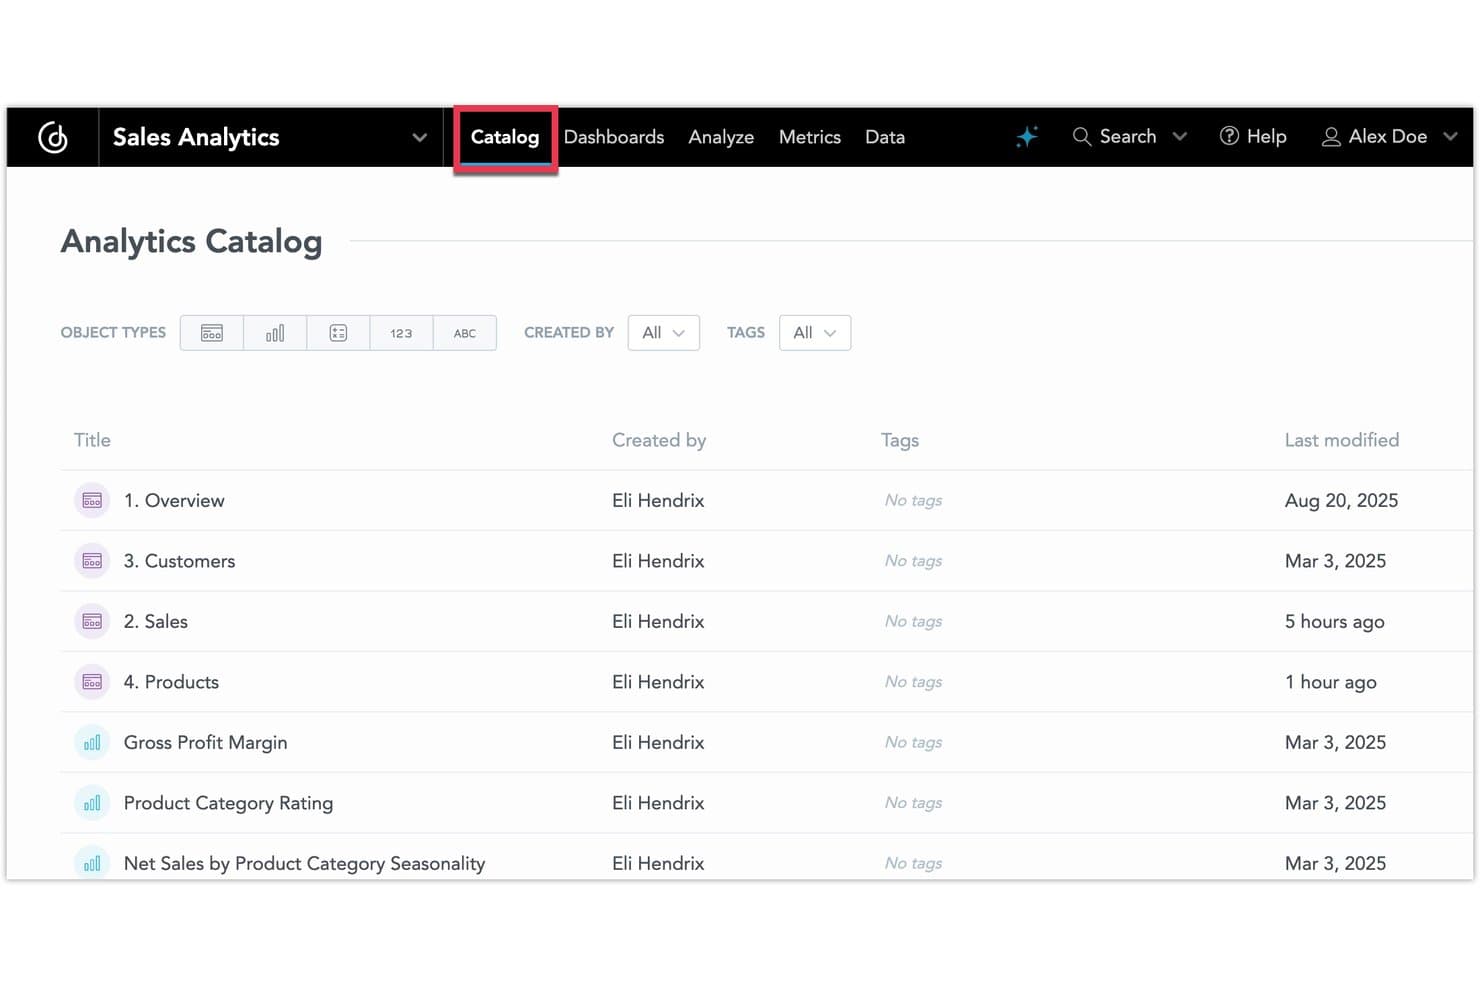Click the Title column header
The height and width of the screenshot is (987, 1480).
point(92,440)
